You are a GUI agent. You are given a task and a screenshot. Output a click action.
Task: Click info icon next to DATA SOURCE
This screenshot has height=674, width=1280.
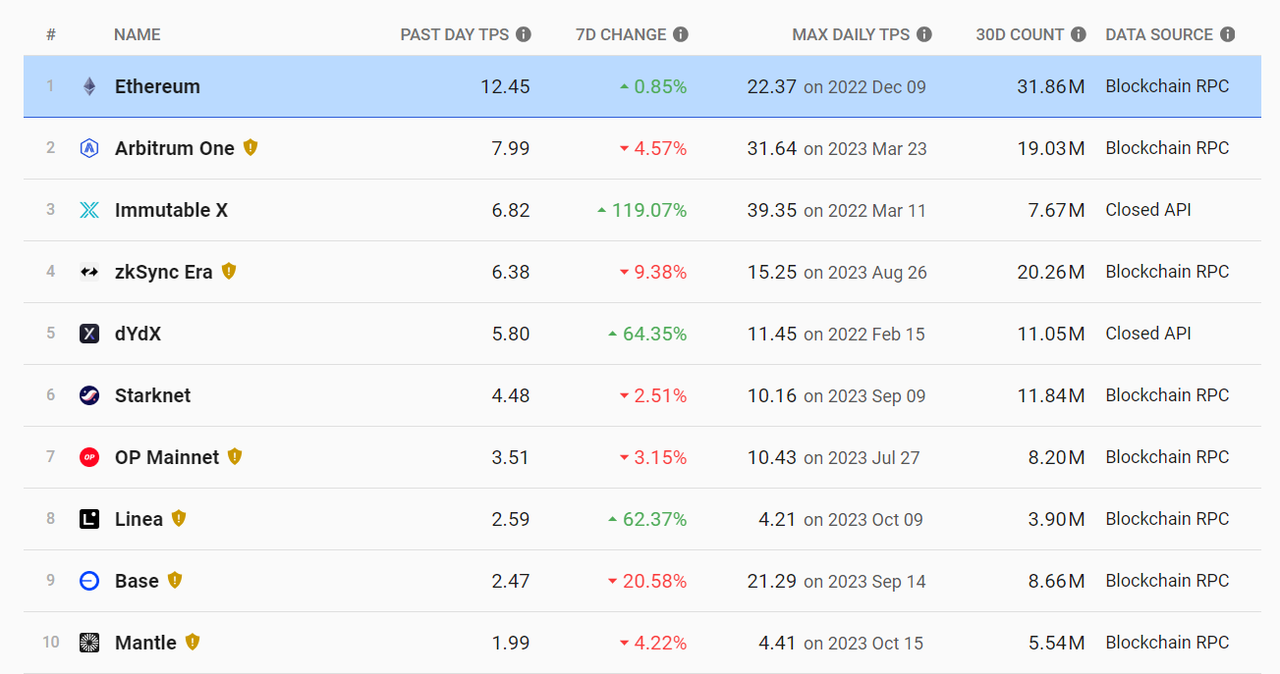pos(1227,35)
